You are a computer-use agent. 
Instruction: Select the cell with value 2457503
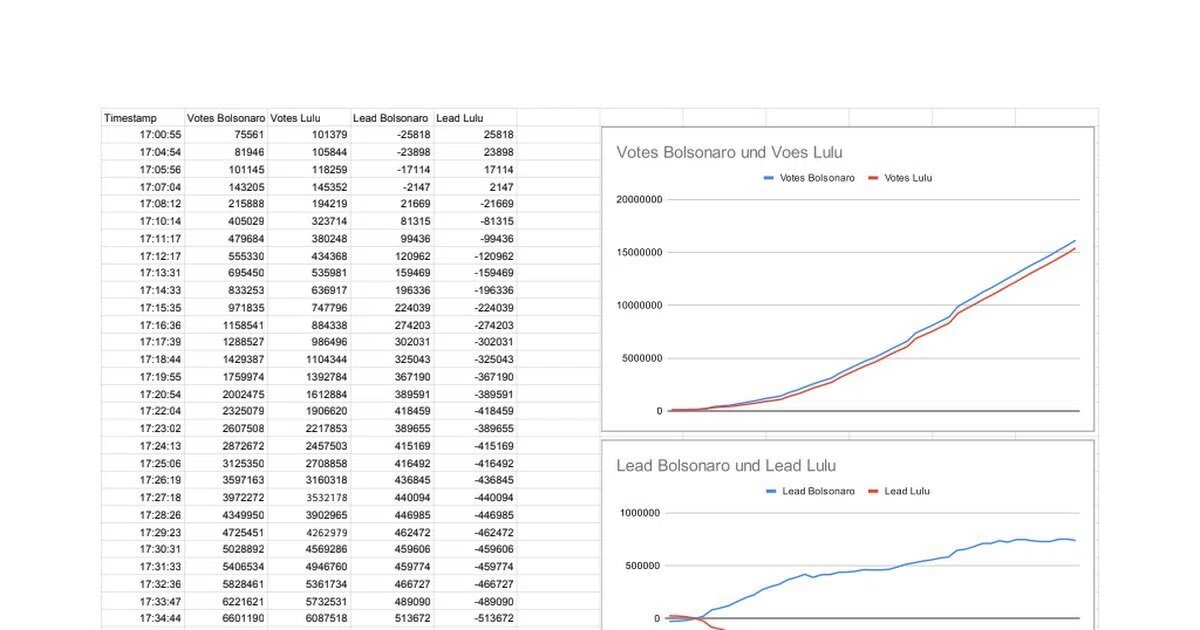[x=309, y=446]
